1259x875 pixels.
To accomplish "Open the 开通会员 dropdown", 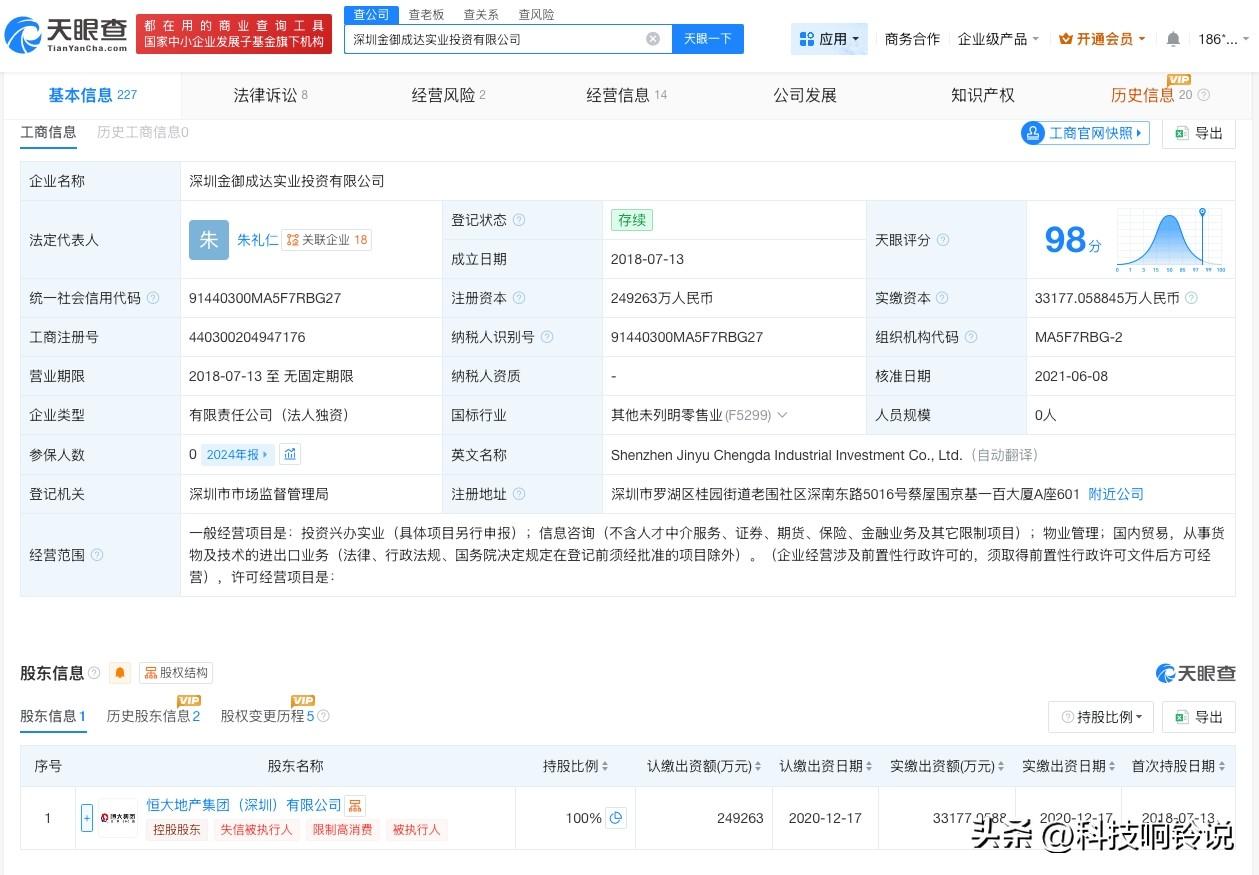I will (x=1102, y=39).
